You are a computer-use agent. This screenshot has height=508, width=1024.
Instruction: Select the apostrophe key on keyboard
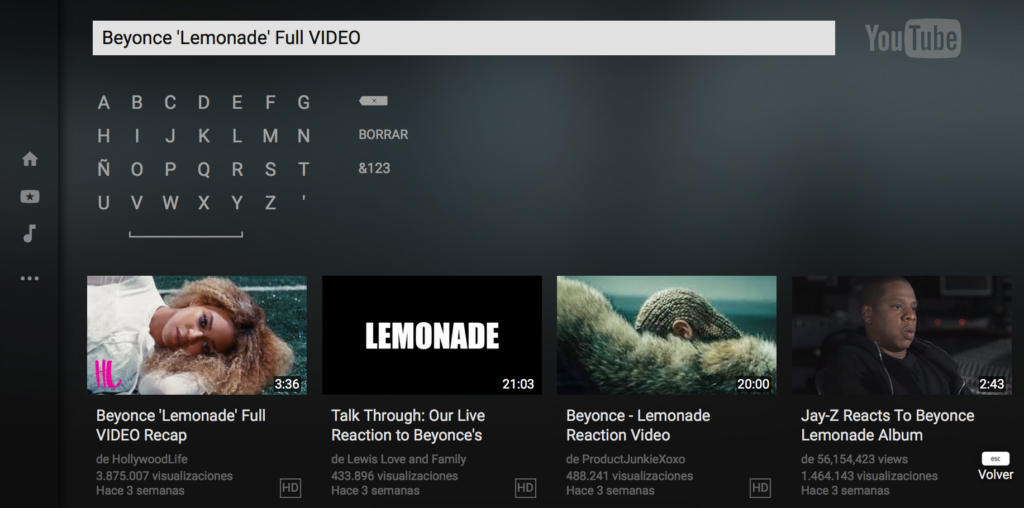tap(304, 198)
